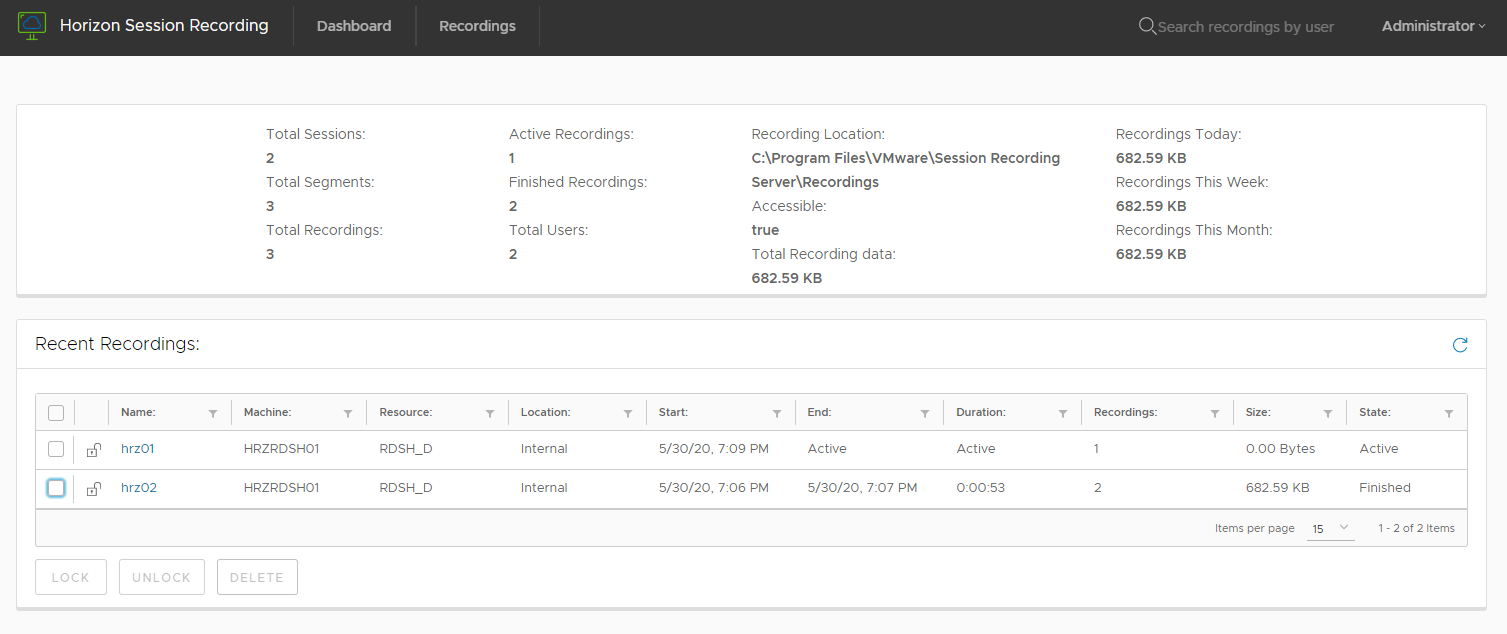The height and width of the screenshot is (634, 1507).
Task: Click the Finished Recordings label
Action: tap(578, 182)
